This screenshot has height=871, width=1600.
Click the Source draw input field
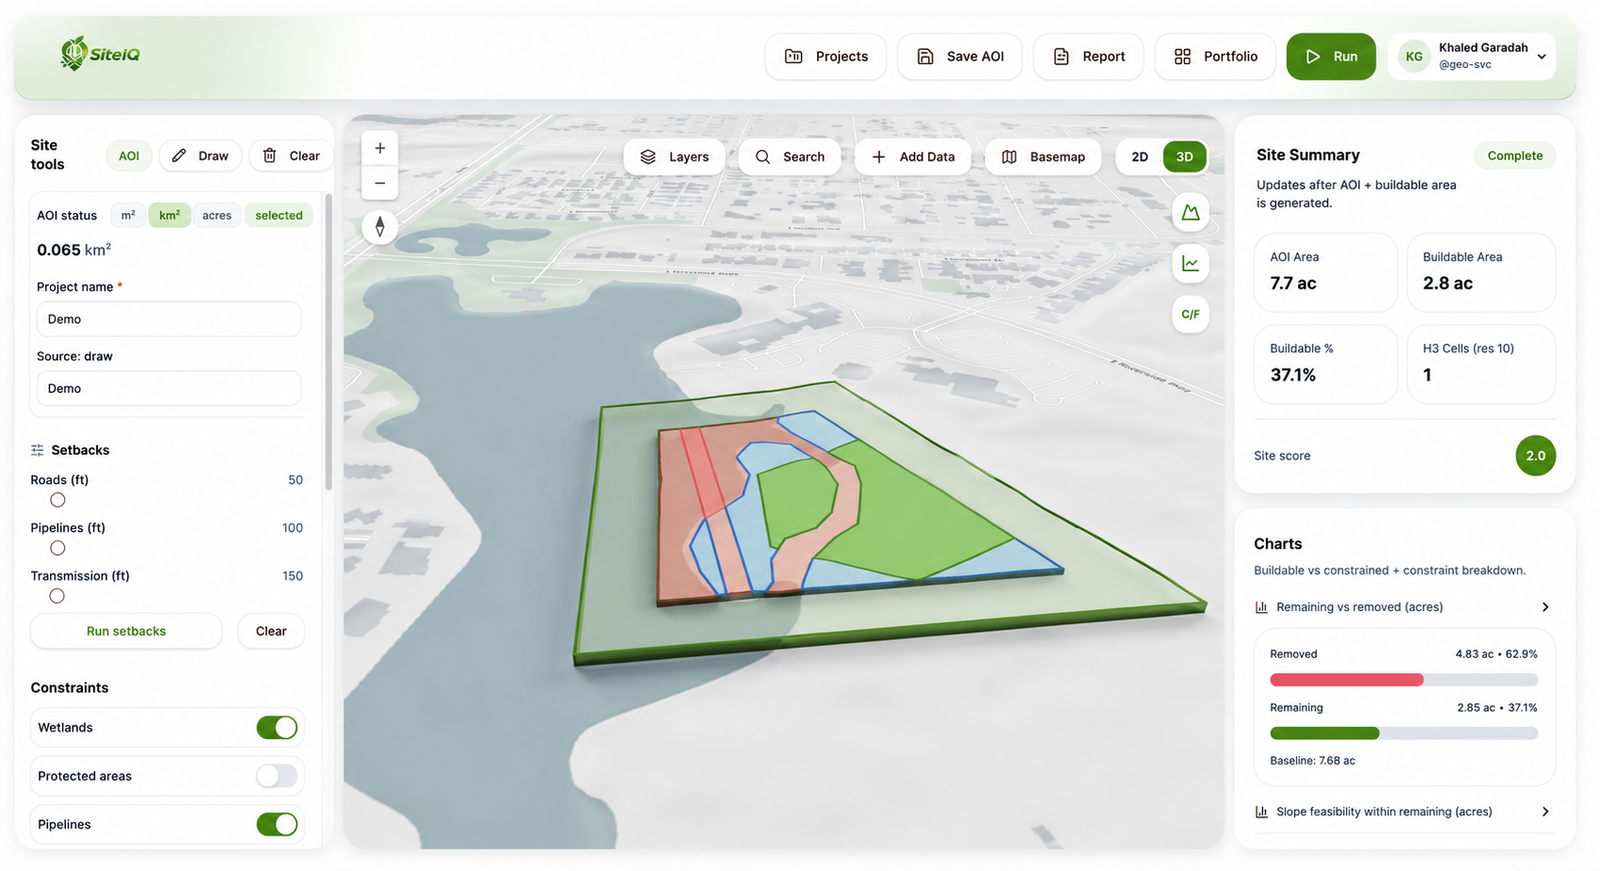click(x=169, y=388)
